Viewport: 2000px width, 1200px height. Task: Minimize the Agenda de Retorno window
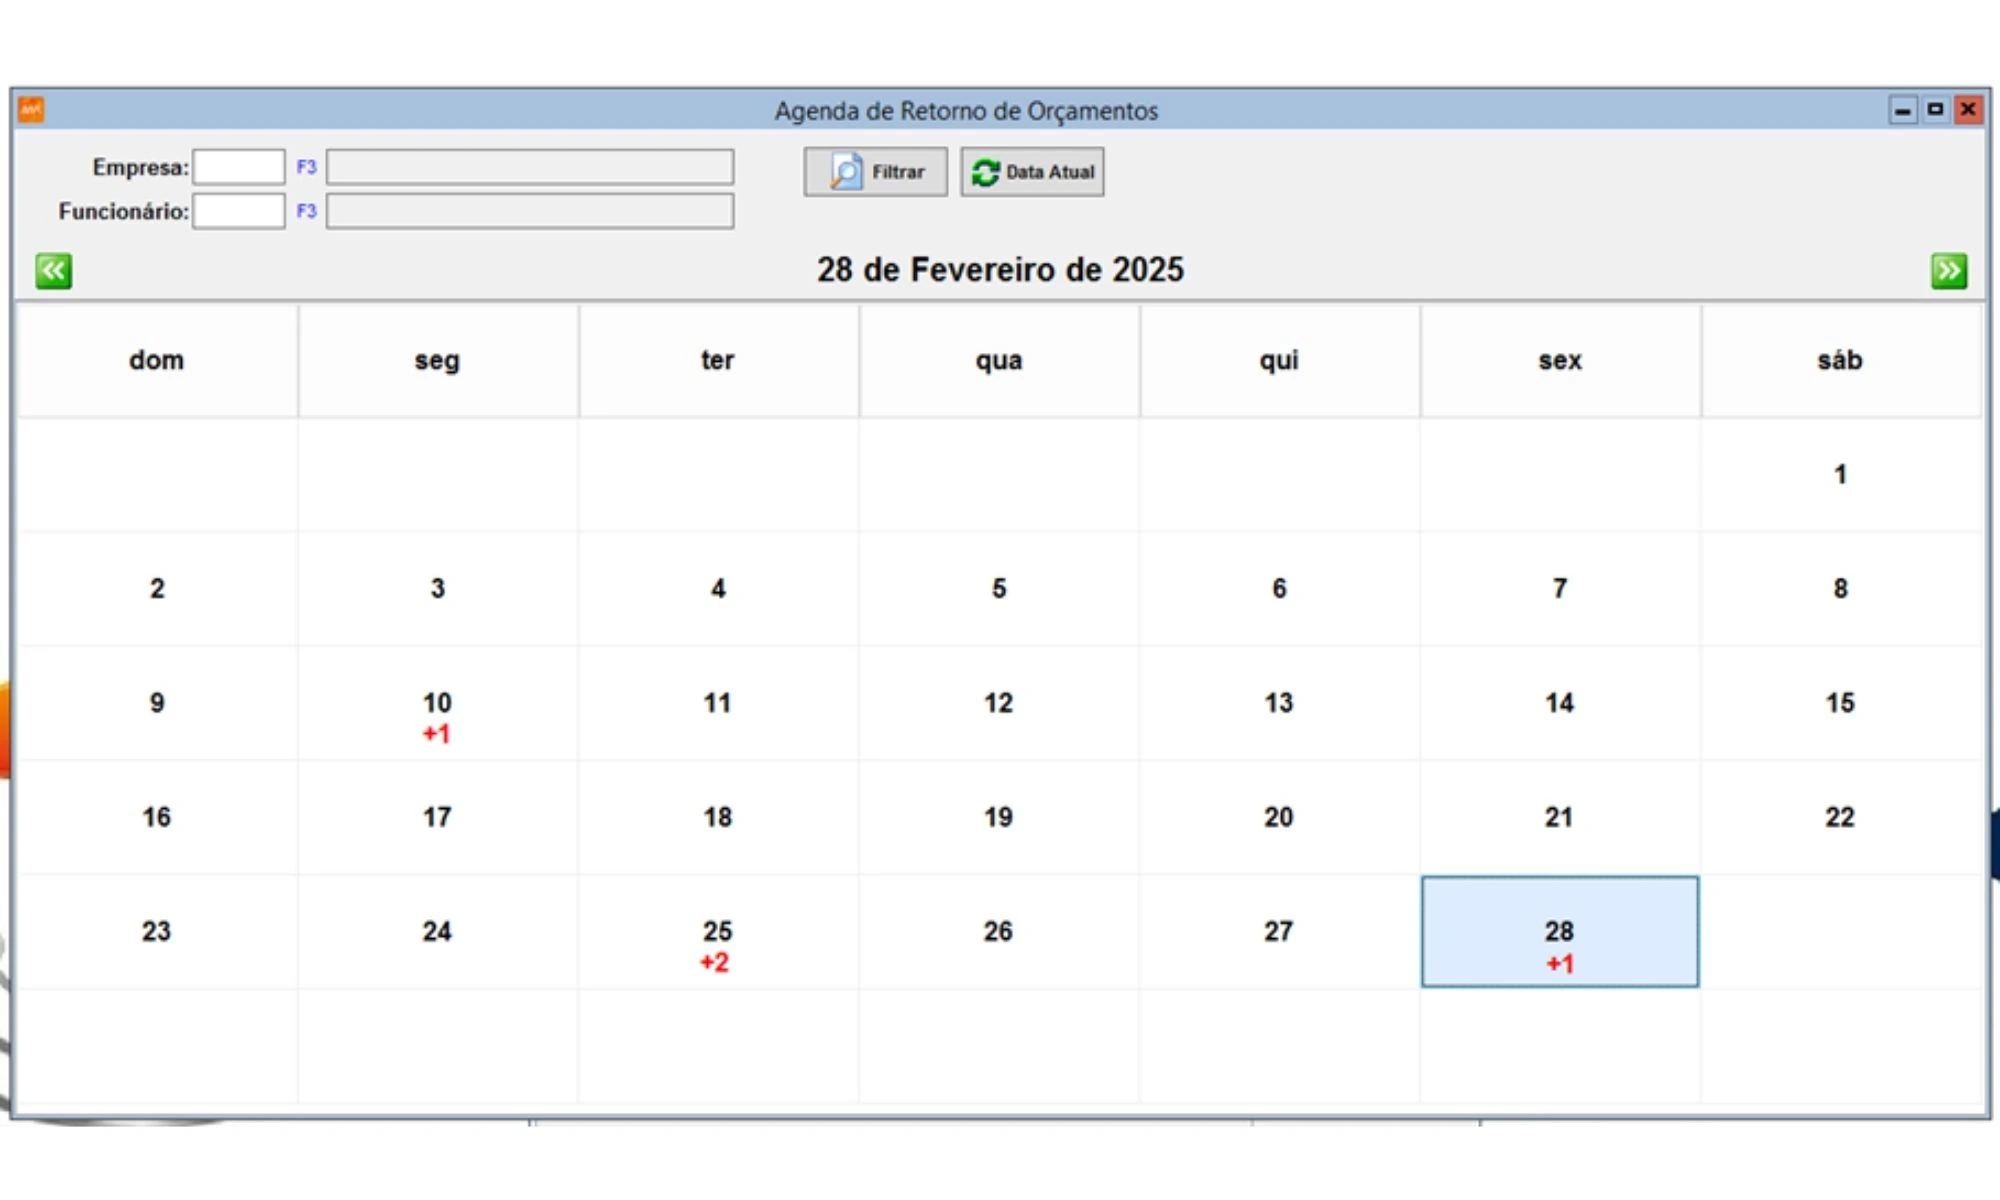[x=1902, y=109]
